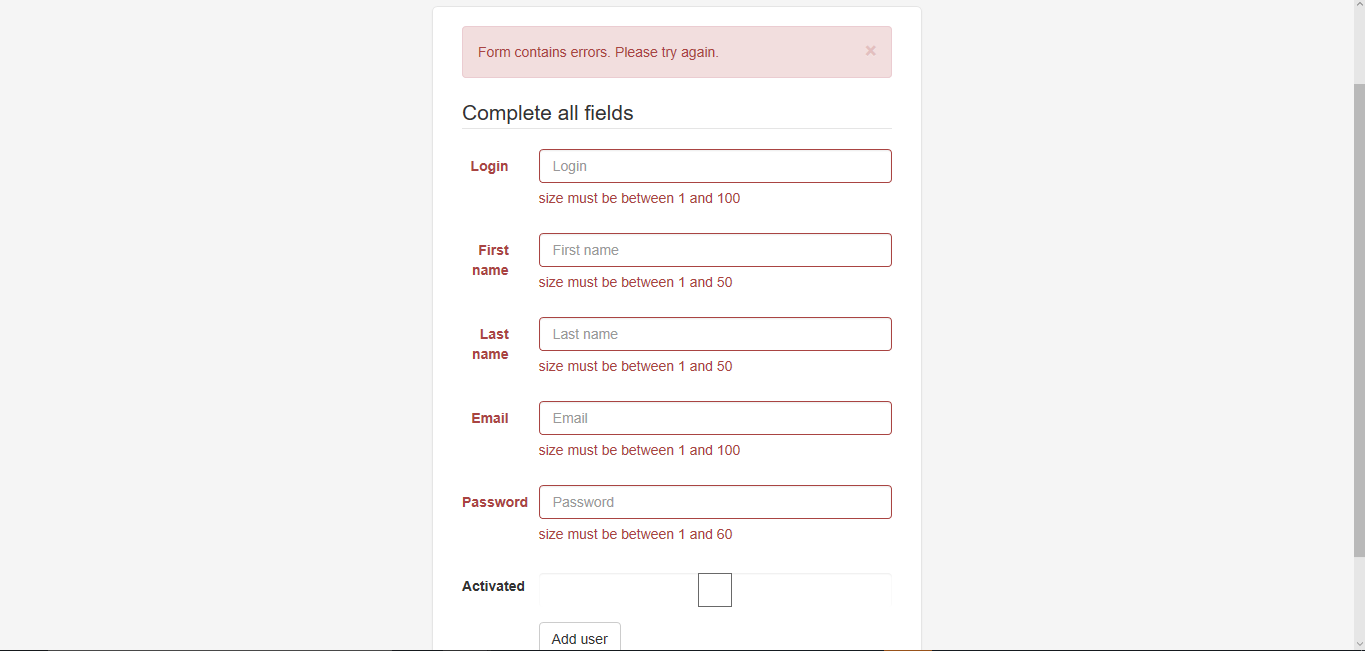1365x651 pixels.
Task: Click the Email field label
Action: click(490, 418)
